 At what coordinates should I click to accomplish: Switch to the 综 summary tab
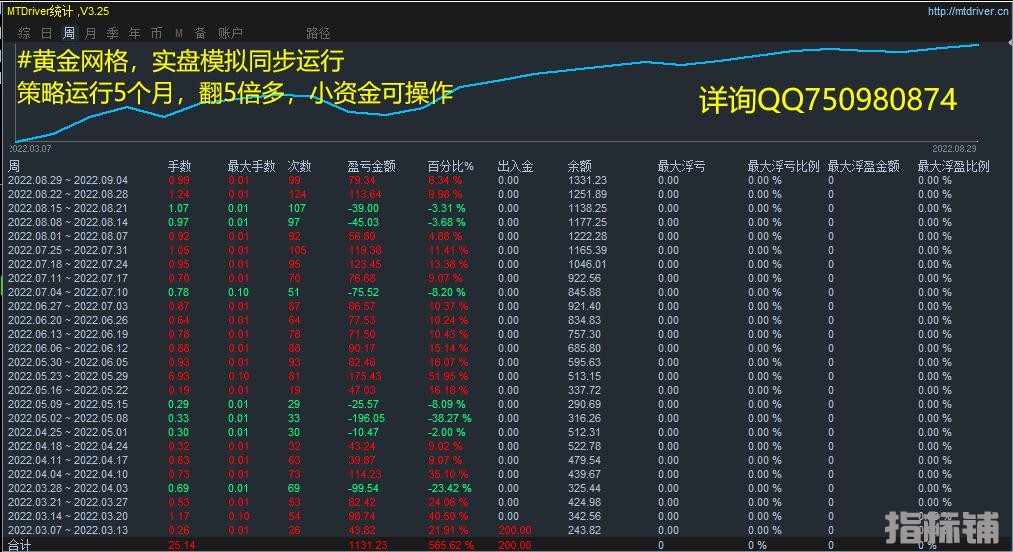coord(25,33)
